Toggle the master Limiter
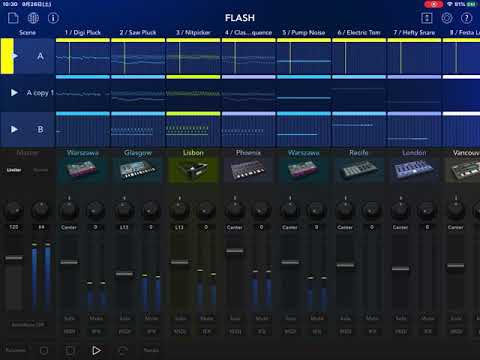 (x=14, y=170)
